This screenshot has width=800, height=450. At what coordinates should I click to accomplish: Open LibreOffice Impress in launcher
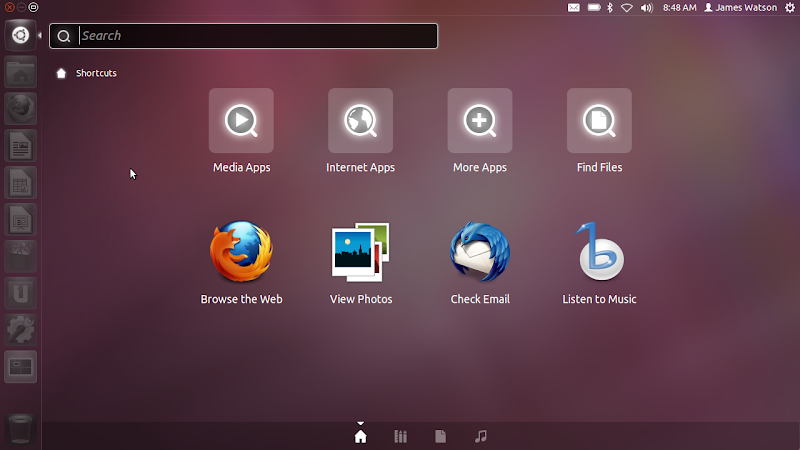(x=20, y=219)
